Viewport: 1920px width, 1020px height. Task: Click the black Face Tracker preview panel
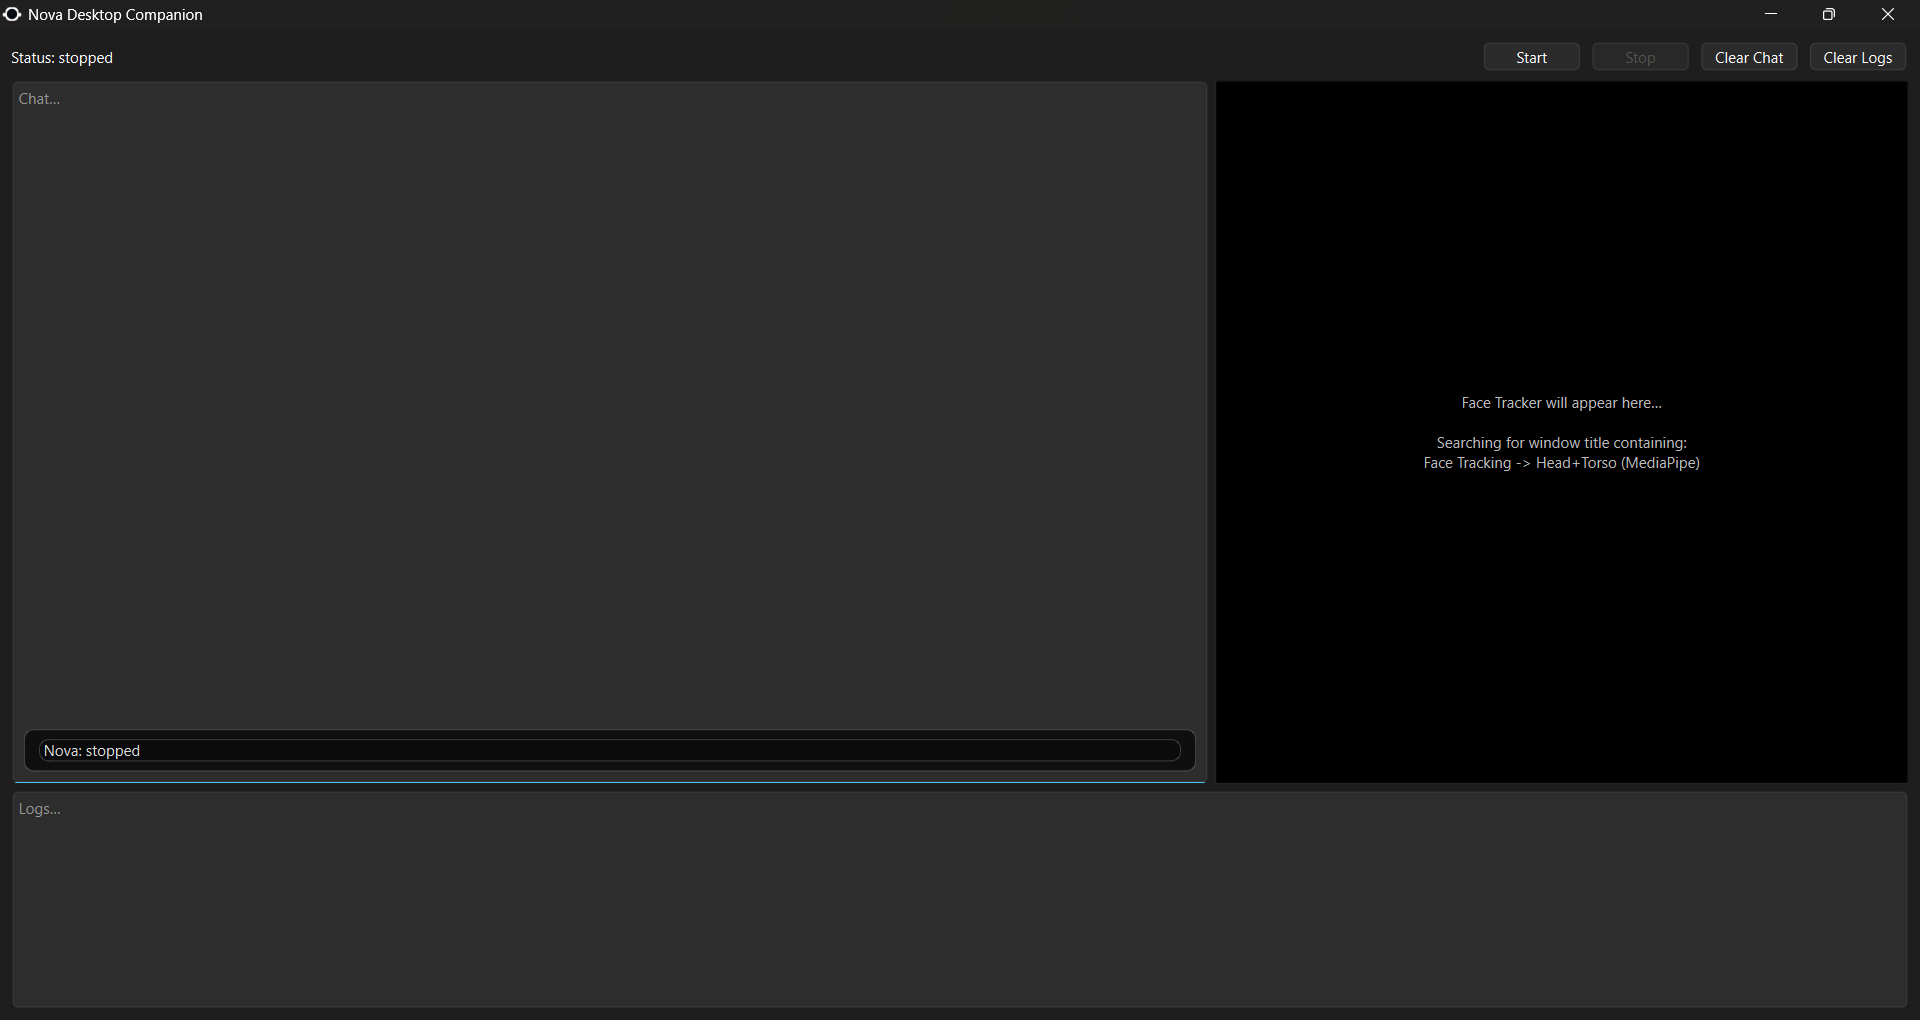(x=1561, y=250)
